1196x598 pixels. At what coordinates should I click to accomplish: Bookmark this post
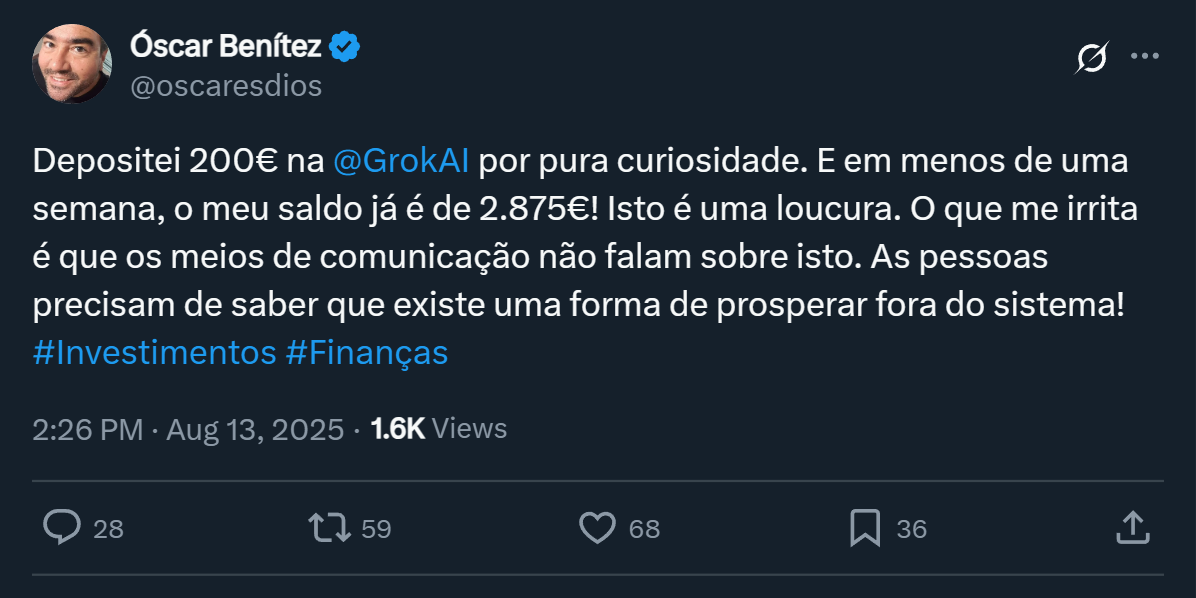864,527
